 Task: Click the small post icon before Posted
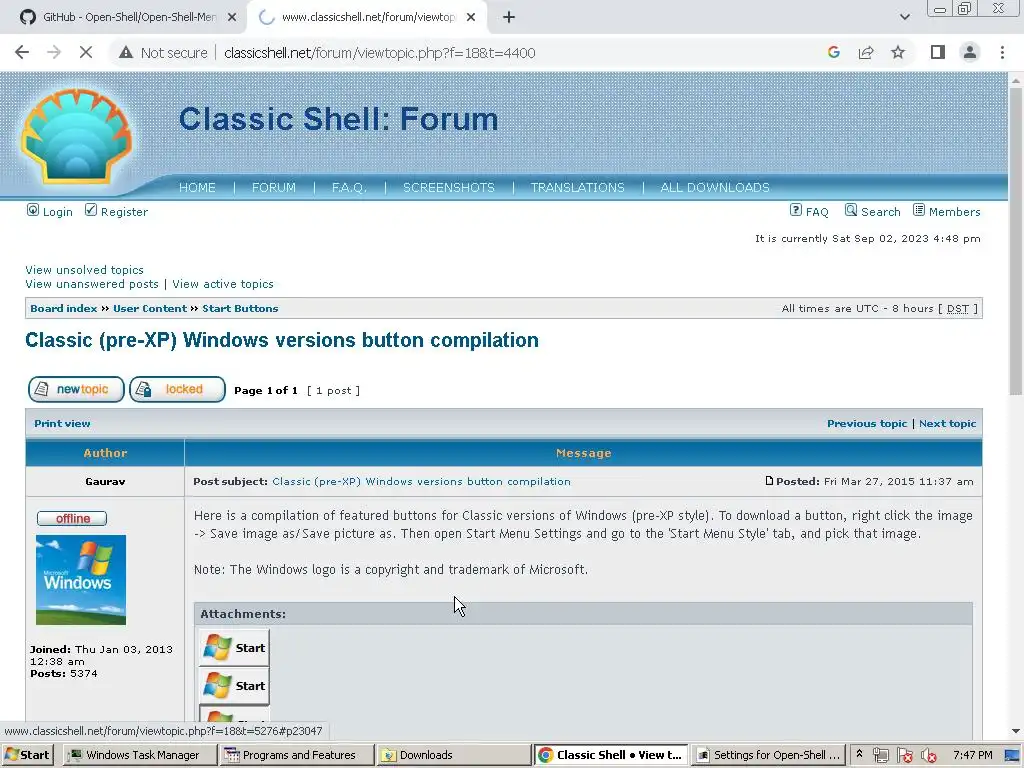coord(769,481)
